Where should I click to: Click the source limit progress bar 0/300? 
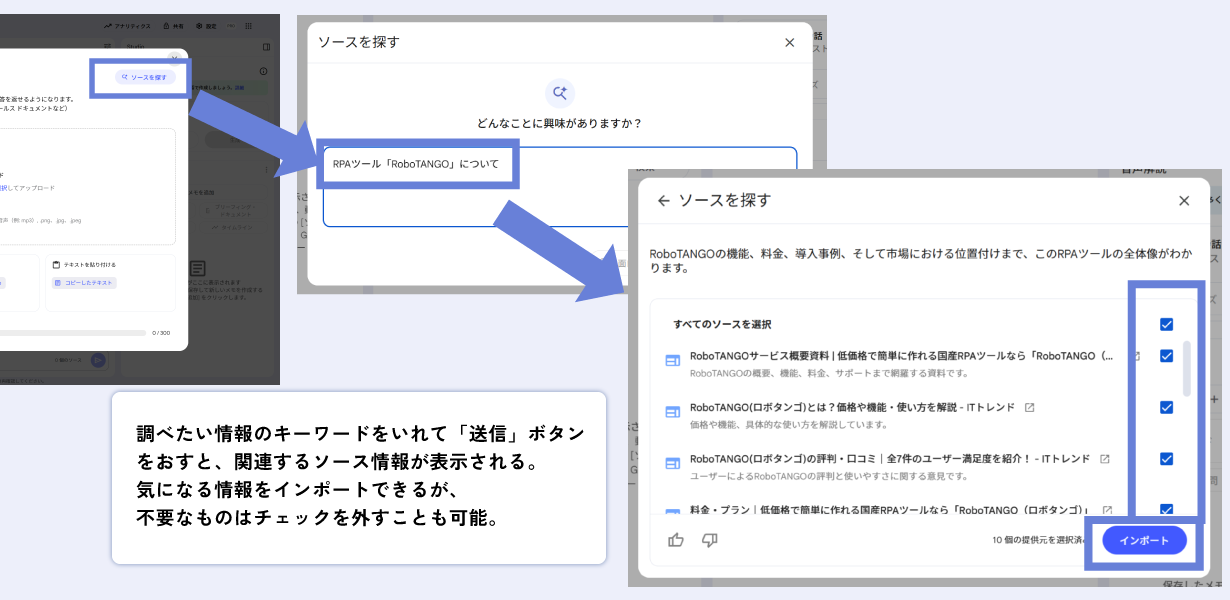pos(73,333)
